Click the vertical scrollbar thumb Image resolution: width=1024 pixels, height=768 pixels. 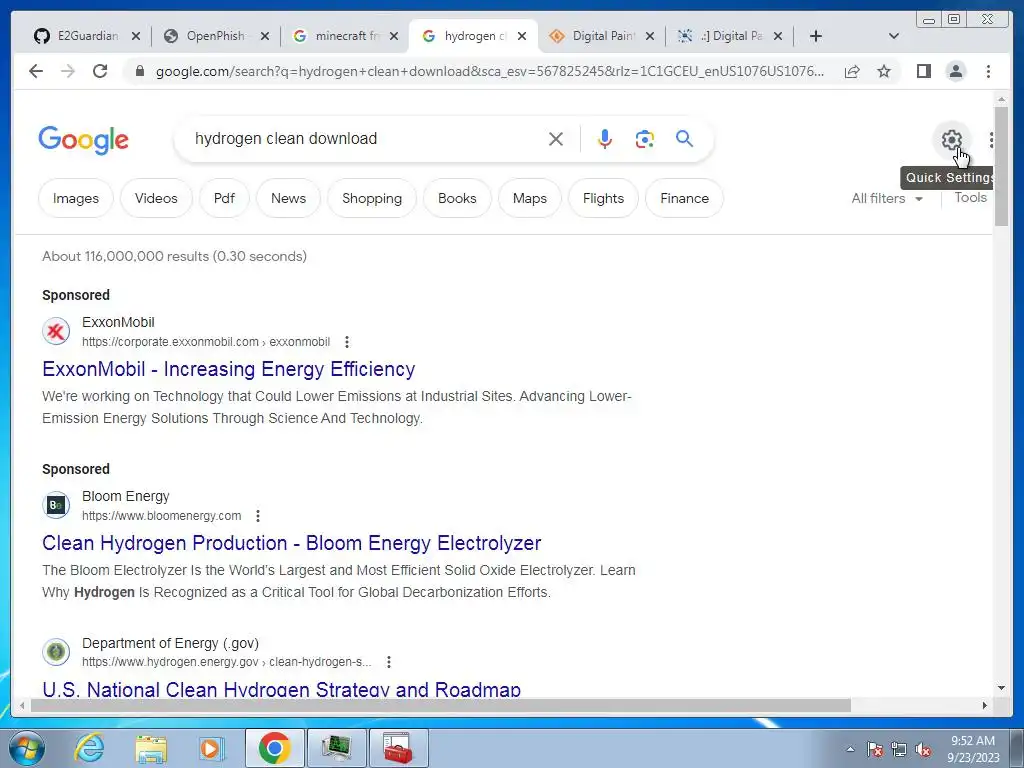point(1001,165)
